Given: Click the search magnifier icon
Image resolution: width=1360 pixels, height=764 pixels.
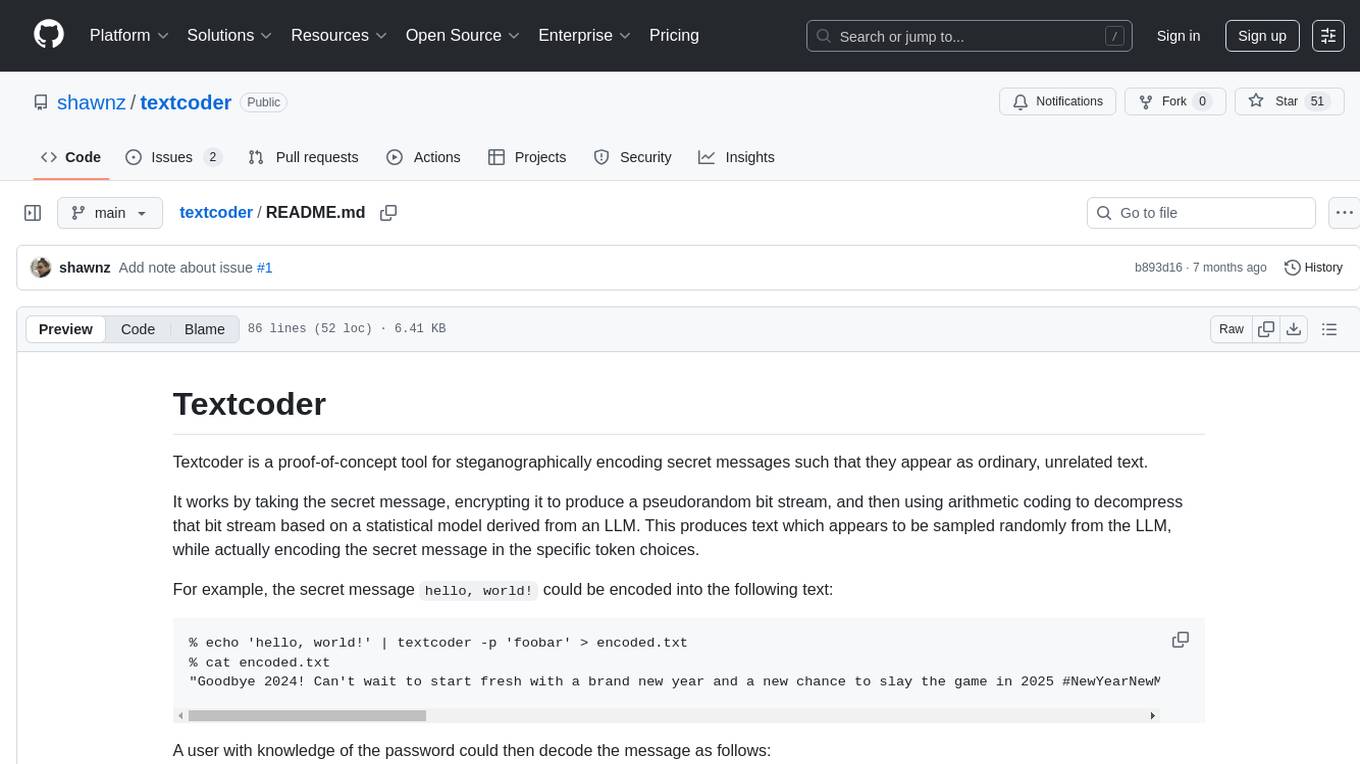Looking at the screenshot, I should click(824, 36).
